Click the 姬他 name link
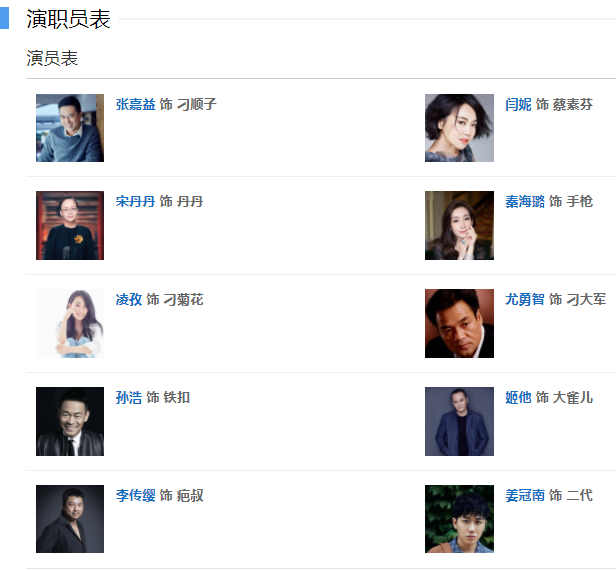The height and width of the screenshot is (570, 616). pyautogui.click(x=518, y=398)
